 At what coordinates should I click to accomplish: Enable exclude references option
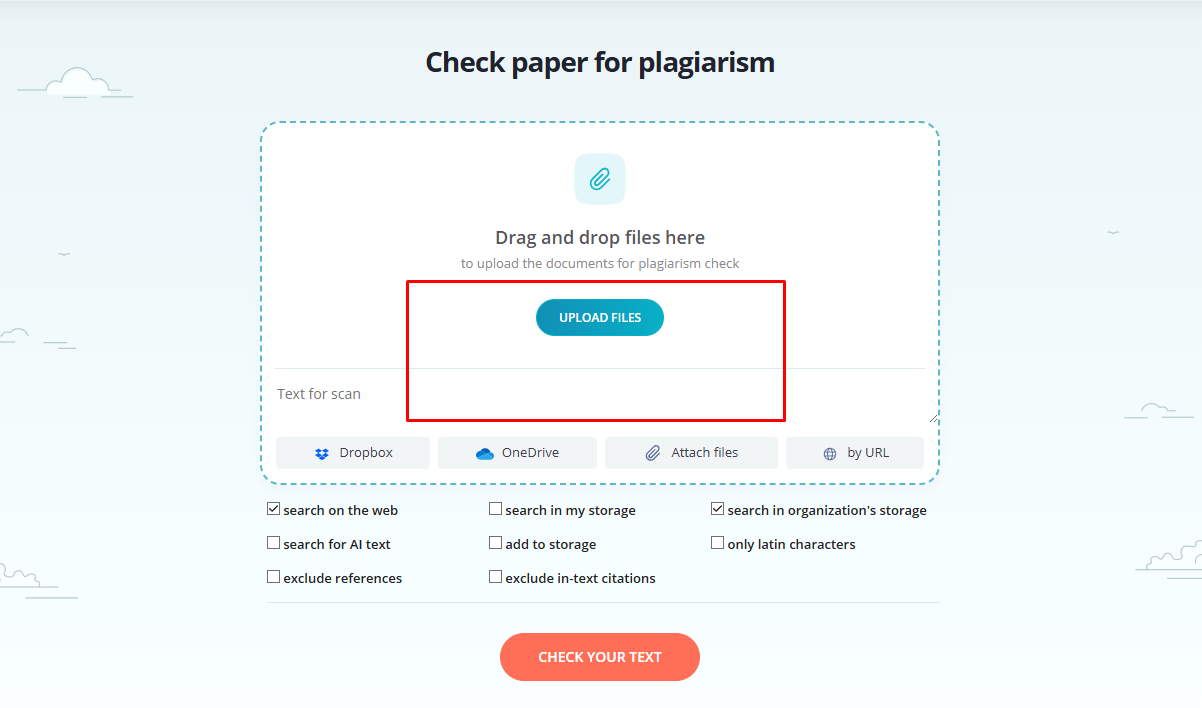(x=273, y=577)
